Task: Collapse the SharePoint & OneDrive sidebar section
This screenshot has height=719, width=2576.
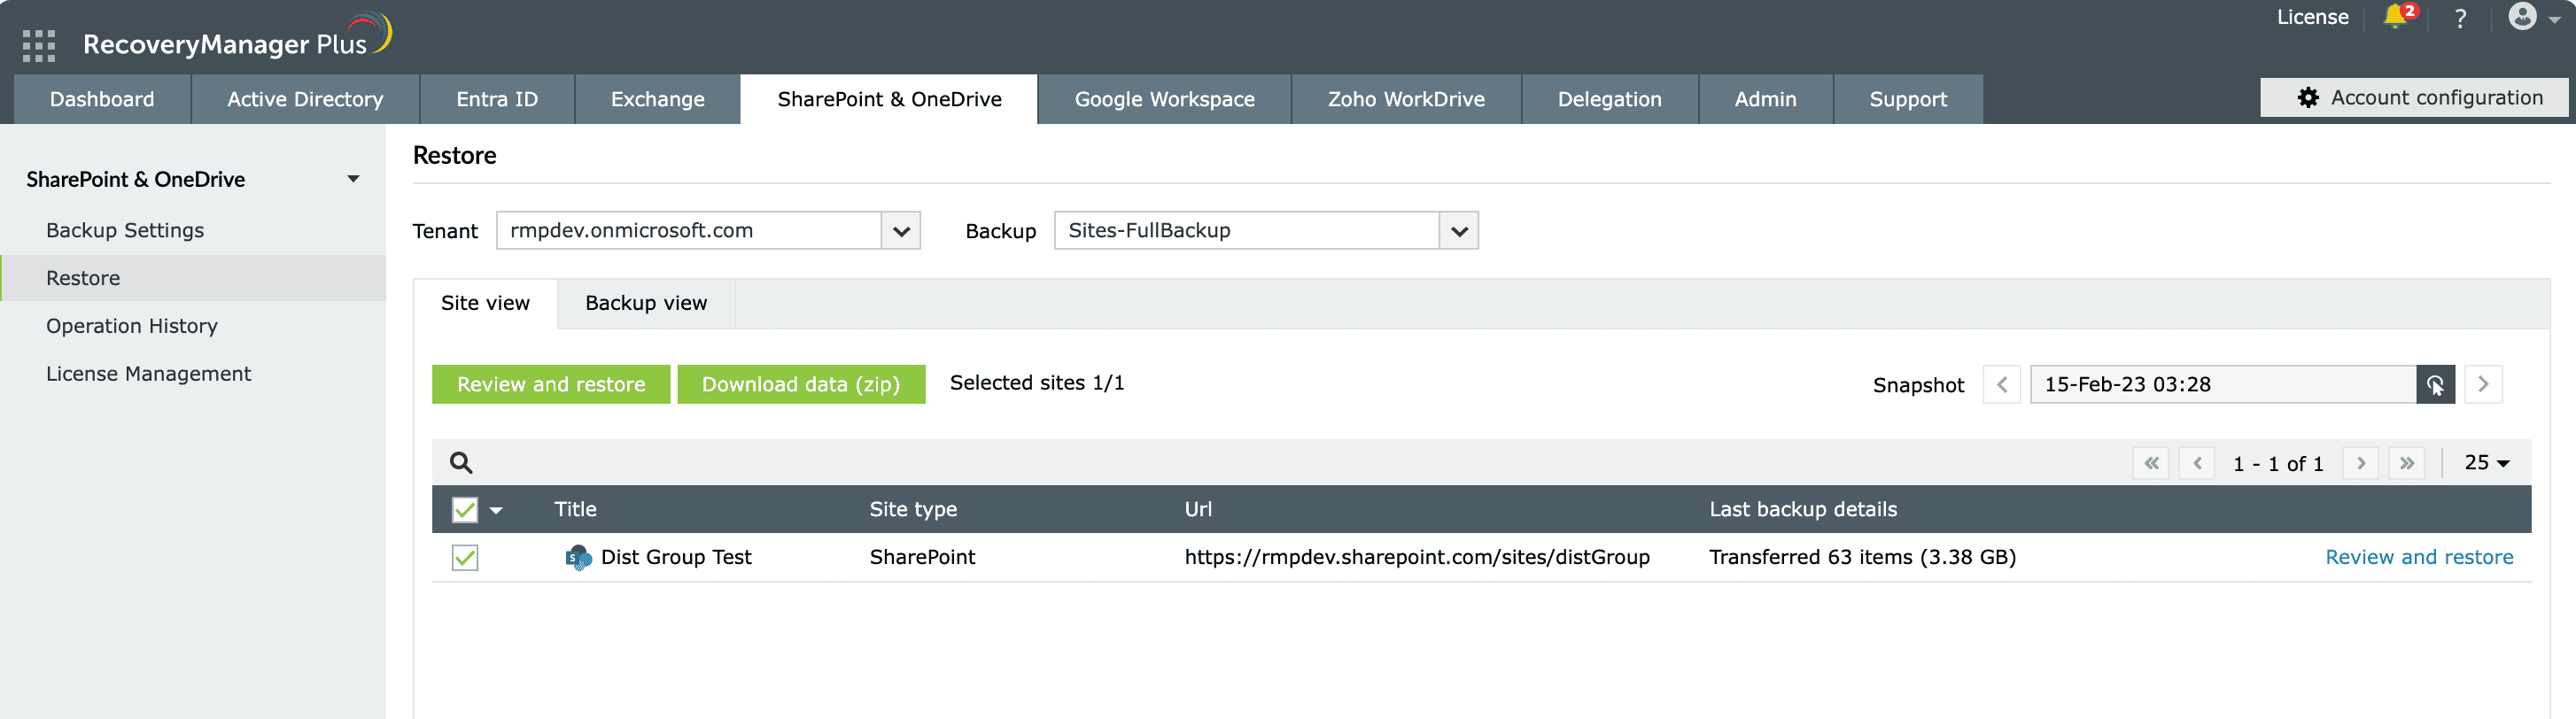Action: (x=353, y=179)
